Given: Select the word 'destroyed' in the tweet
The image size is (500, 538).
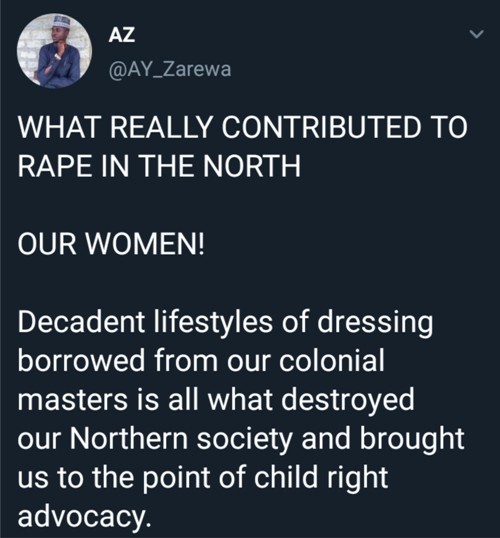Looking at the screenshot, I should 348,400.
